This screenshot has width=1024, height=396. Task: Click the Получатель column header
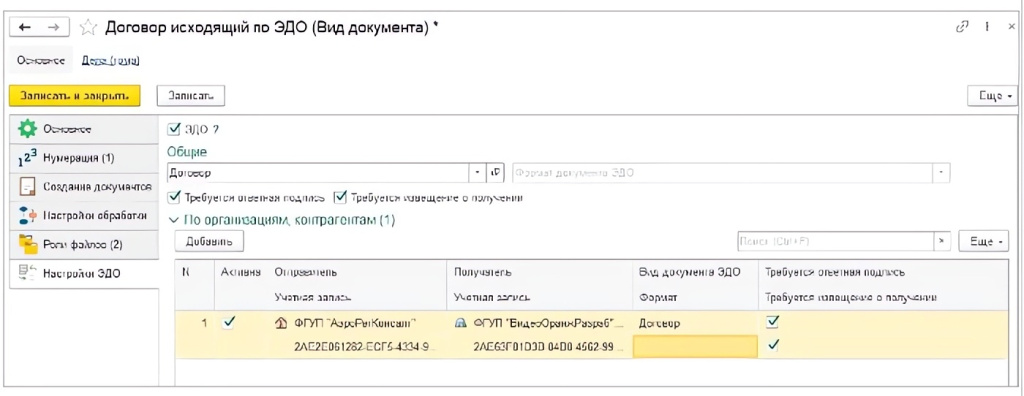(x=483, y=272)
